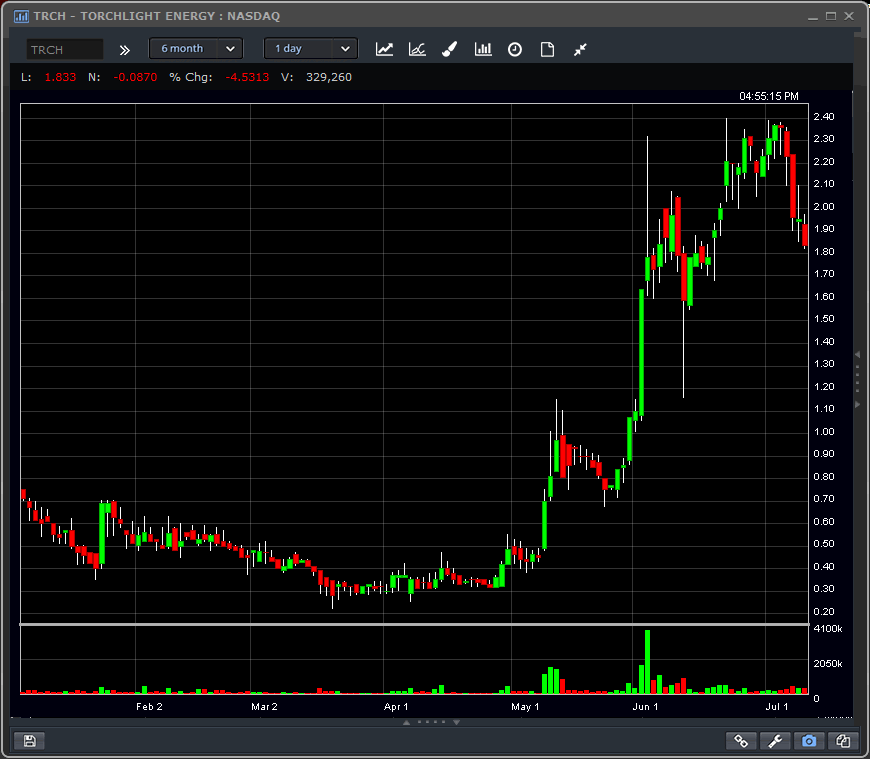The image size is (870, 759).
Task: Open the 6 month range dropdown
Action: coord(196,49)
